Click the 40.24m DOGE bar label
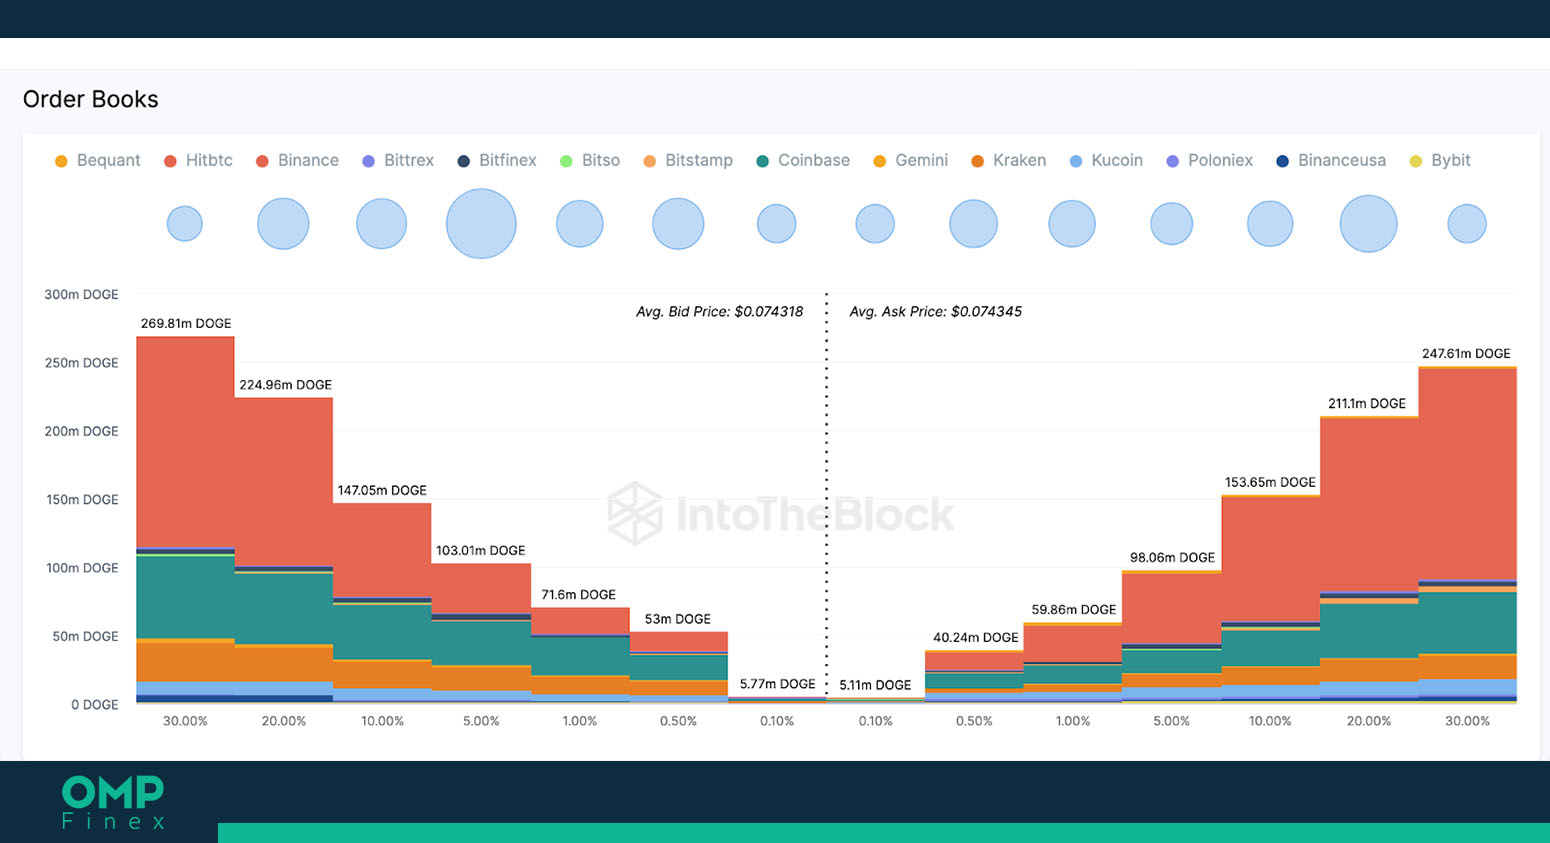Image resolution: width=1550 pixels, height=843 pixels. 975,637
